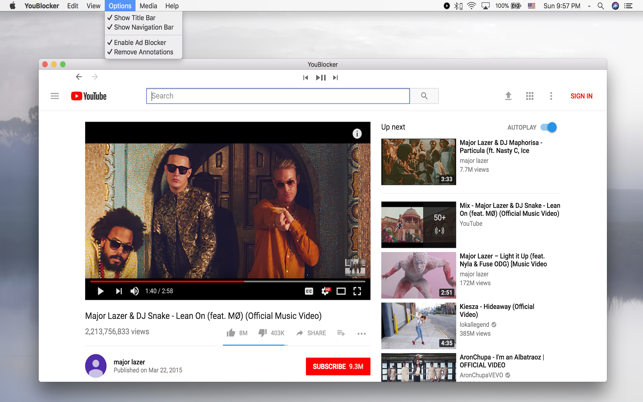
Task: Open player settings gear icon
Action: [x=326, y=291]
